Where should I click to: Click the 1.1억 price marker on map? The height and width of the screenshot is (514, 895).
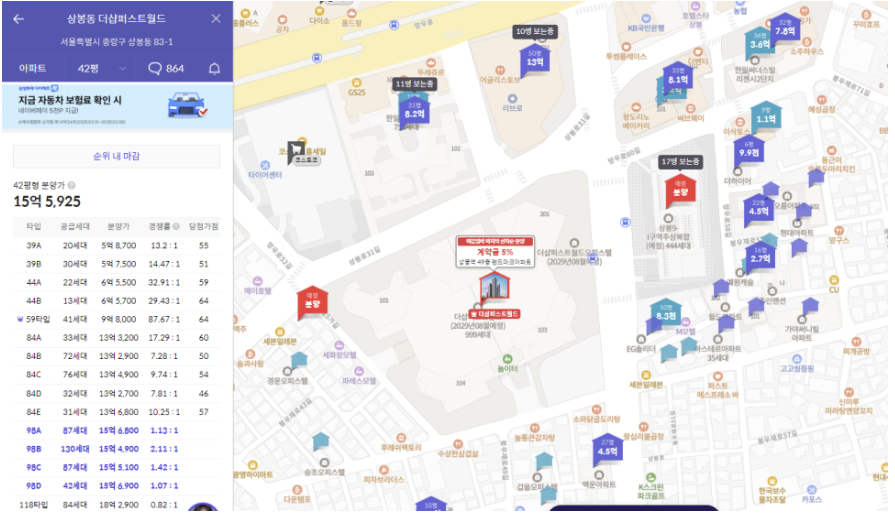pyautogui.click(x=765, y=116)
